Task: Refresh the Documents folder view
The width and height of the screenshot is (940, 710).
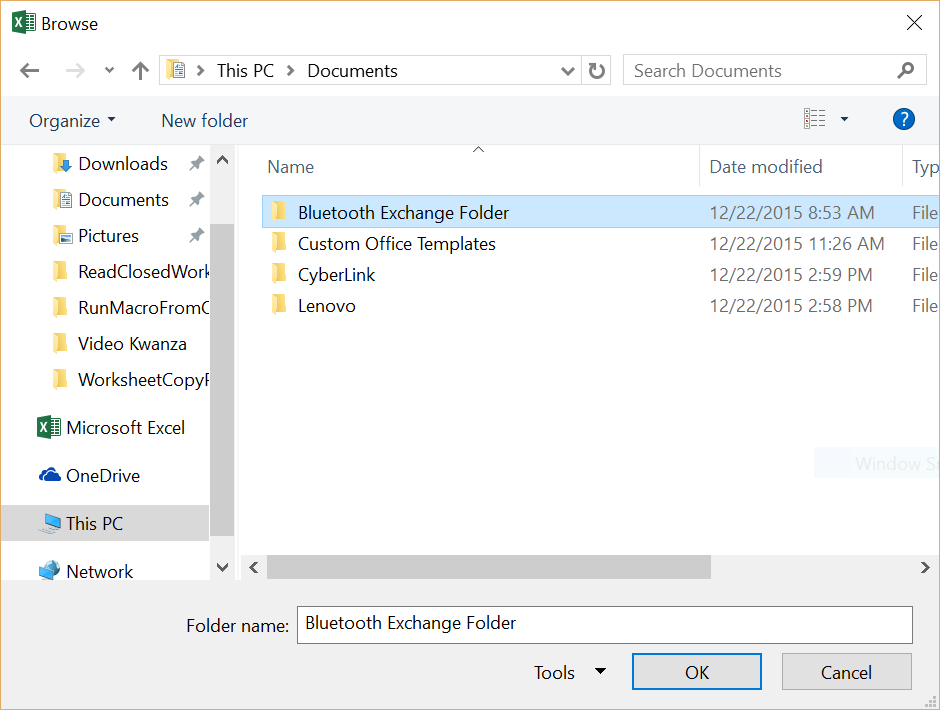Action: tap(596, 70)
